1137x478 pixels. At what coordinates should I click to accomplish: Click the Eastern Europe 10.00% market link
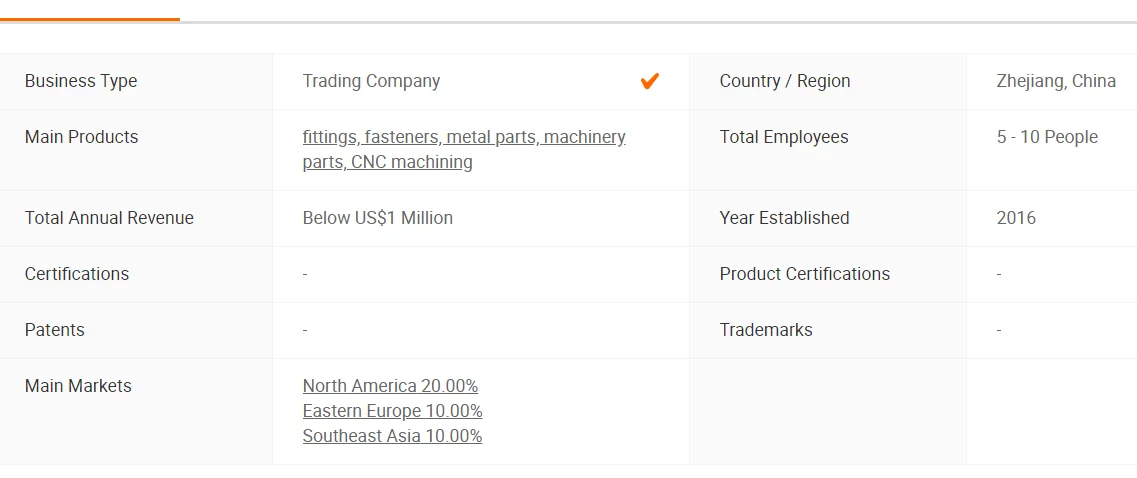(392, 411)
